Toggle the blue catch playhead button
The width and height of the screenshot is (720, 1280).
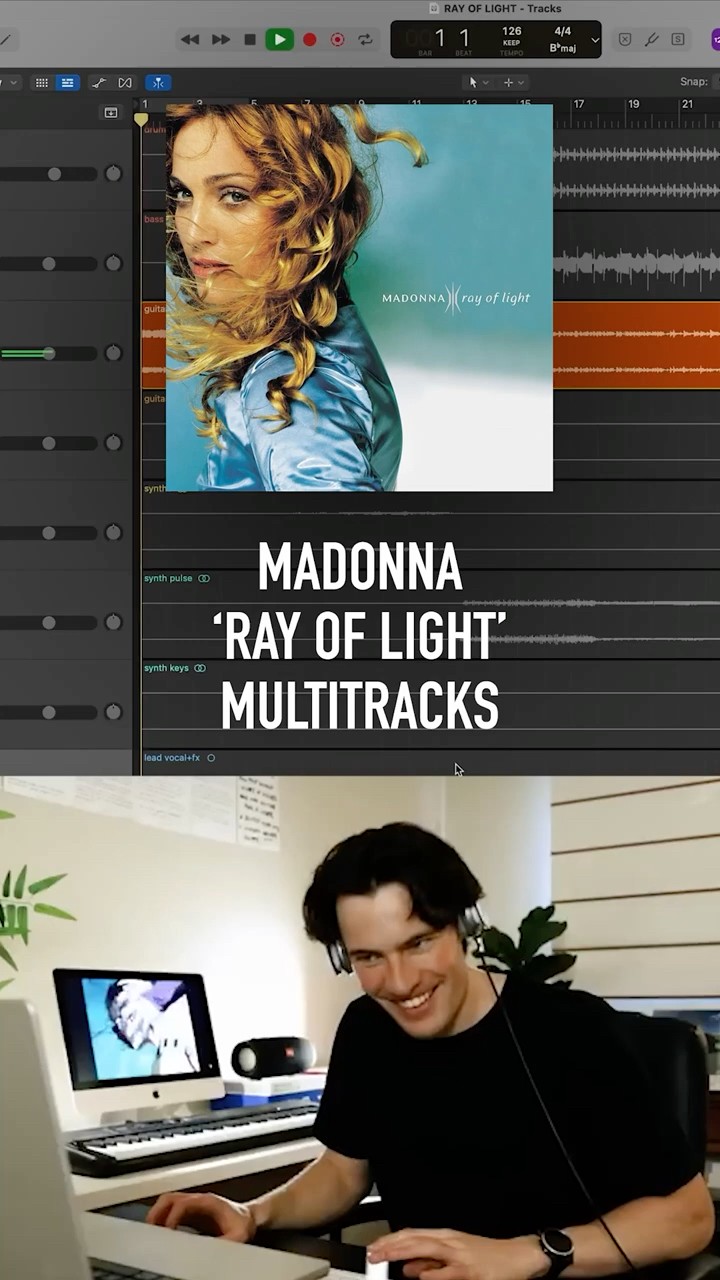[158, 83]
